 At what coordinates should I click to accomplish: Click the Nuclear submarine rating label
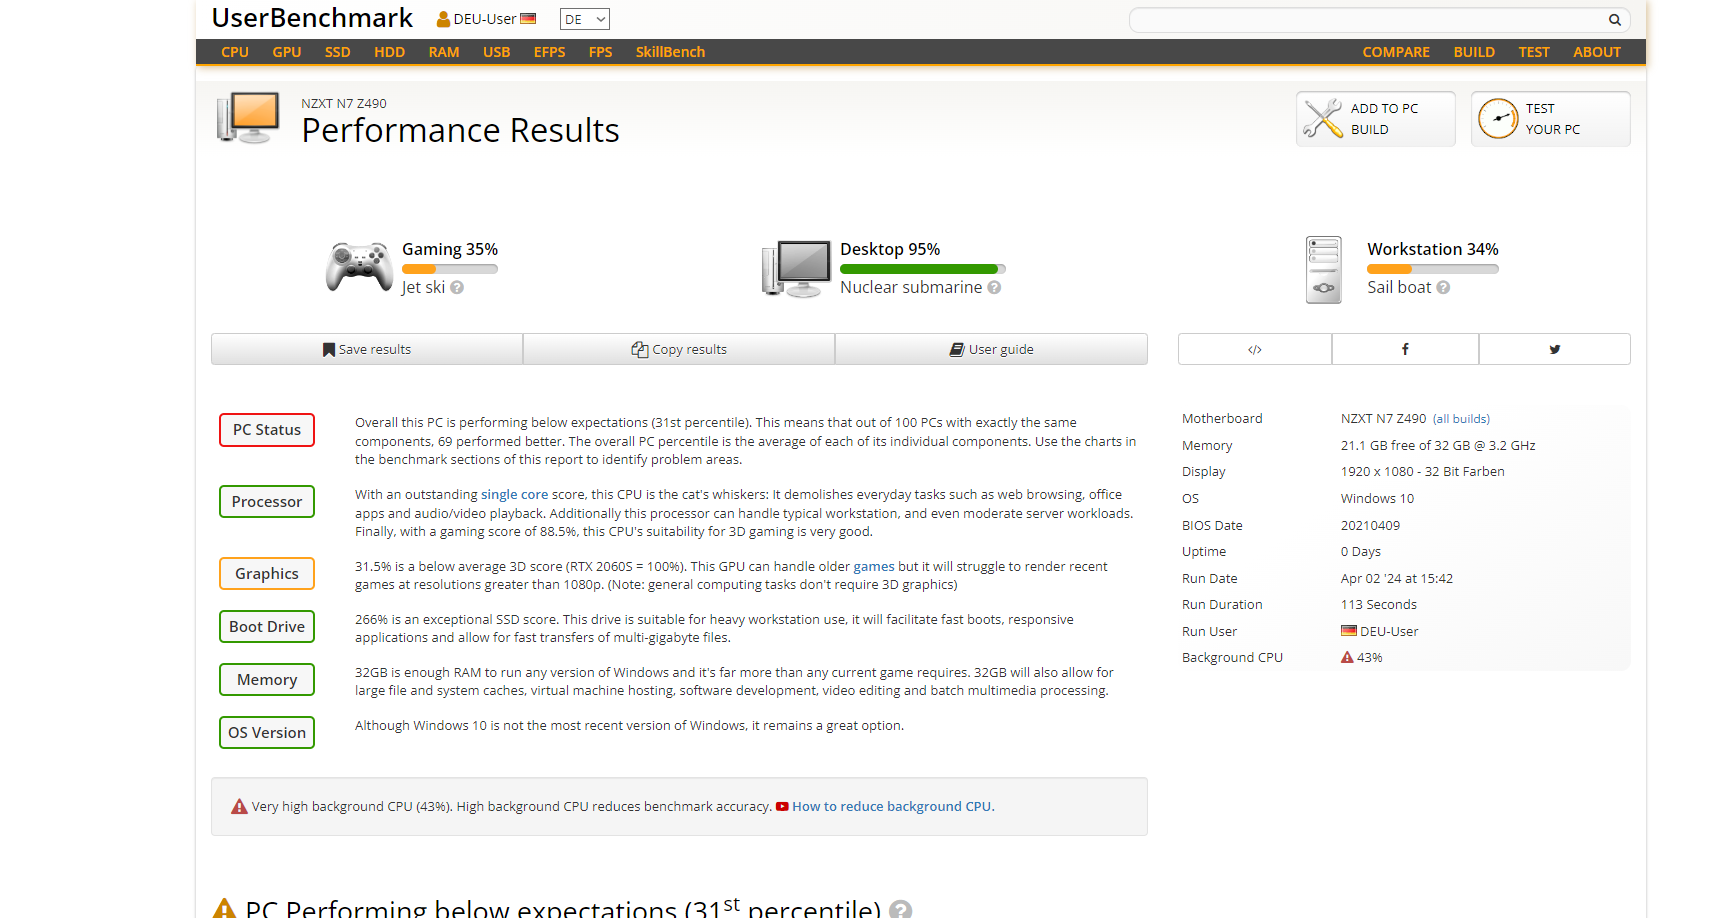pyautogui.click(x=911, y=288)
